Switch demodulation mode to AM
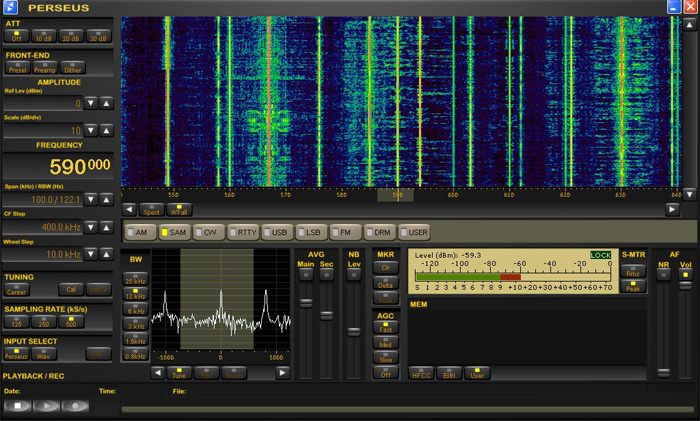Viewport: 700px width, 421px height. pyautogui.click(x=141, y=232)
